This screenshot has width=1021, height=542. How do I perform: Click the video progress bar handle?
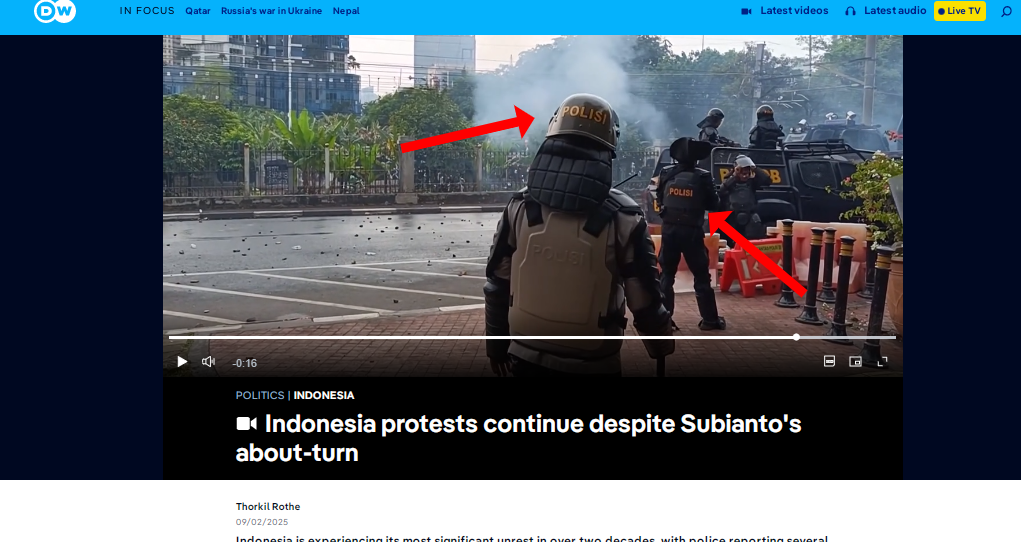click(x=796, y=337)
